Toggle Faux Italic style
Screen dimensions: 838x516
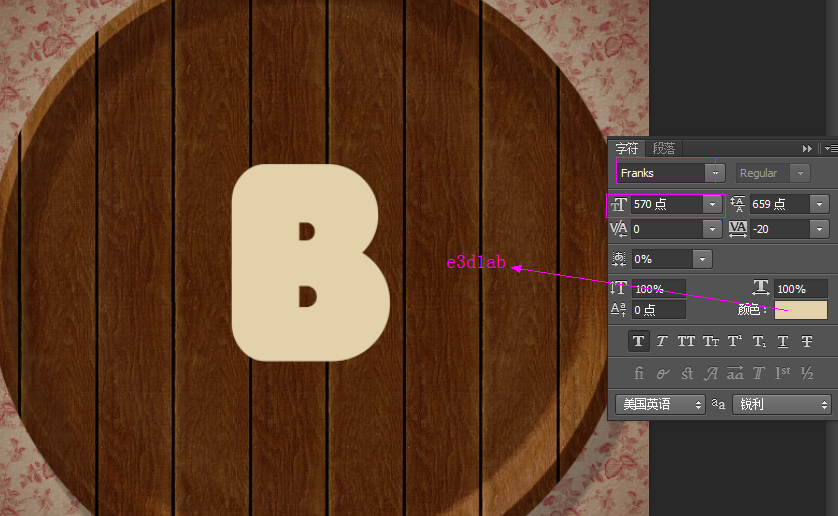click(662, 341)
